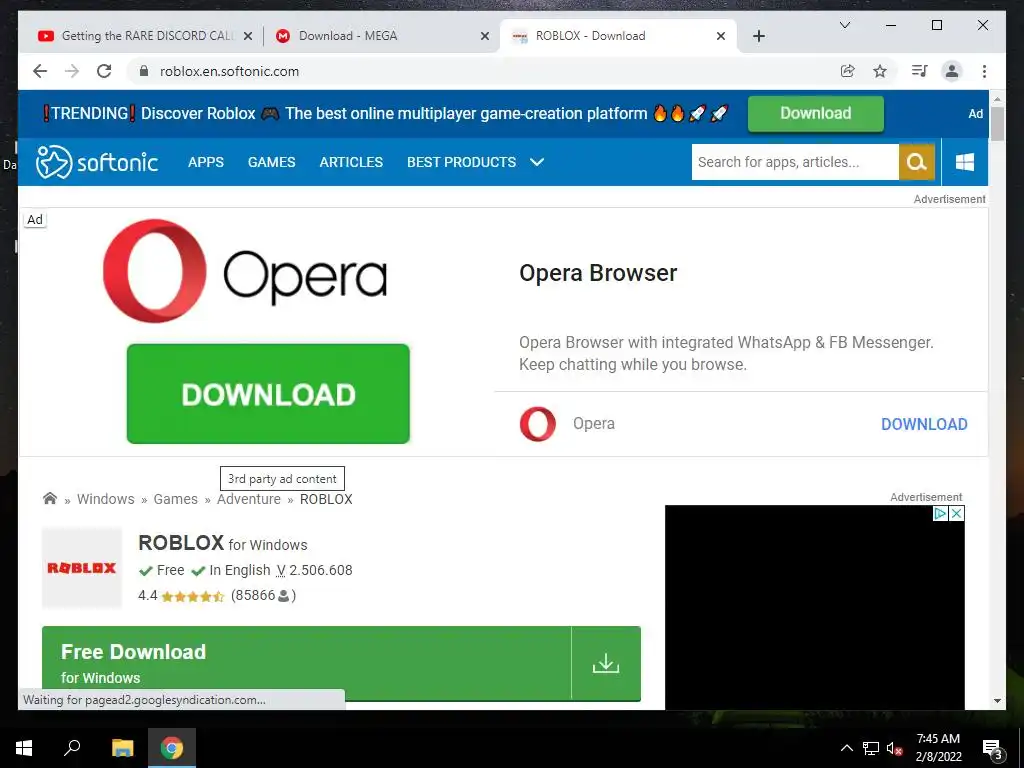Screen dimensions: 1024x768
Task: Open the Windows breadcrumb link
Action: [106, 499]
